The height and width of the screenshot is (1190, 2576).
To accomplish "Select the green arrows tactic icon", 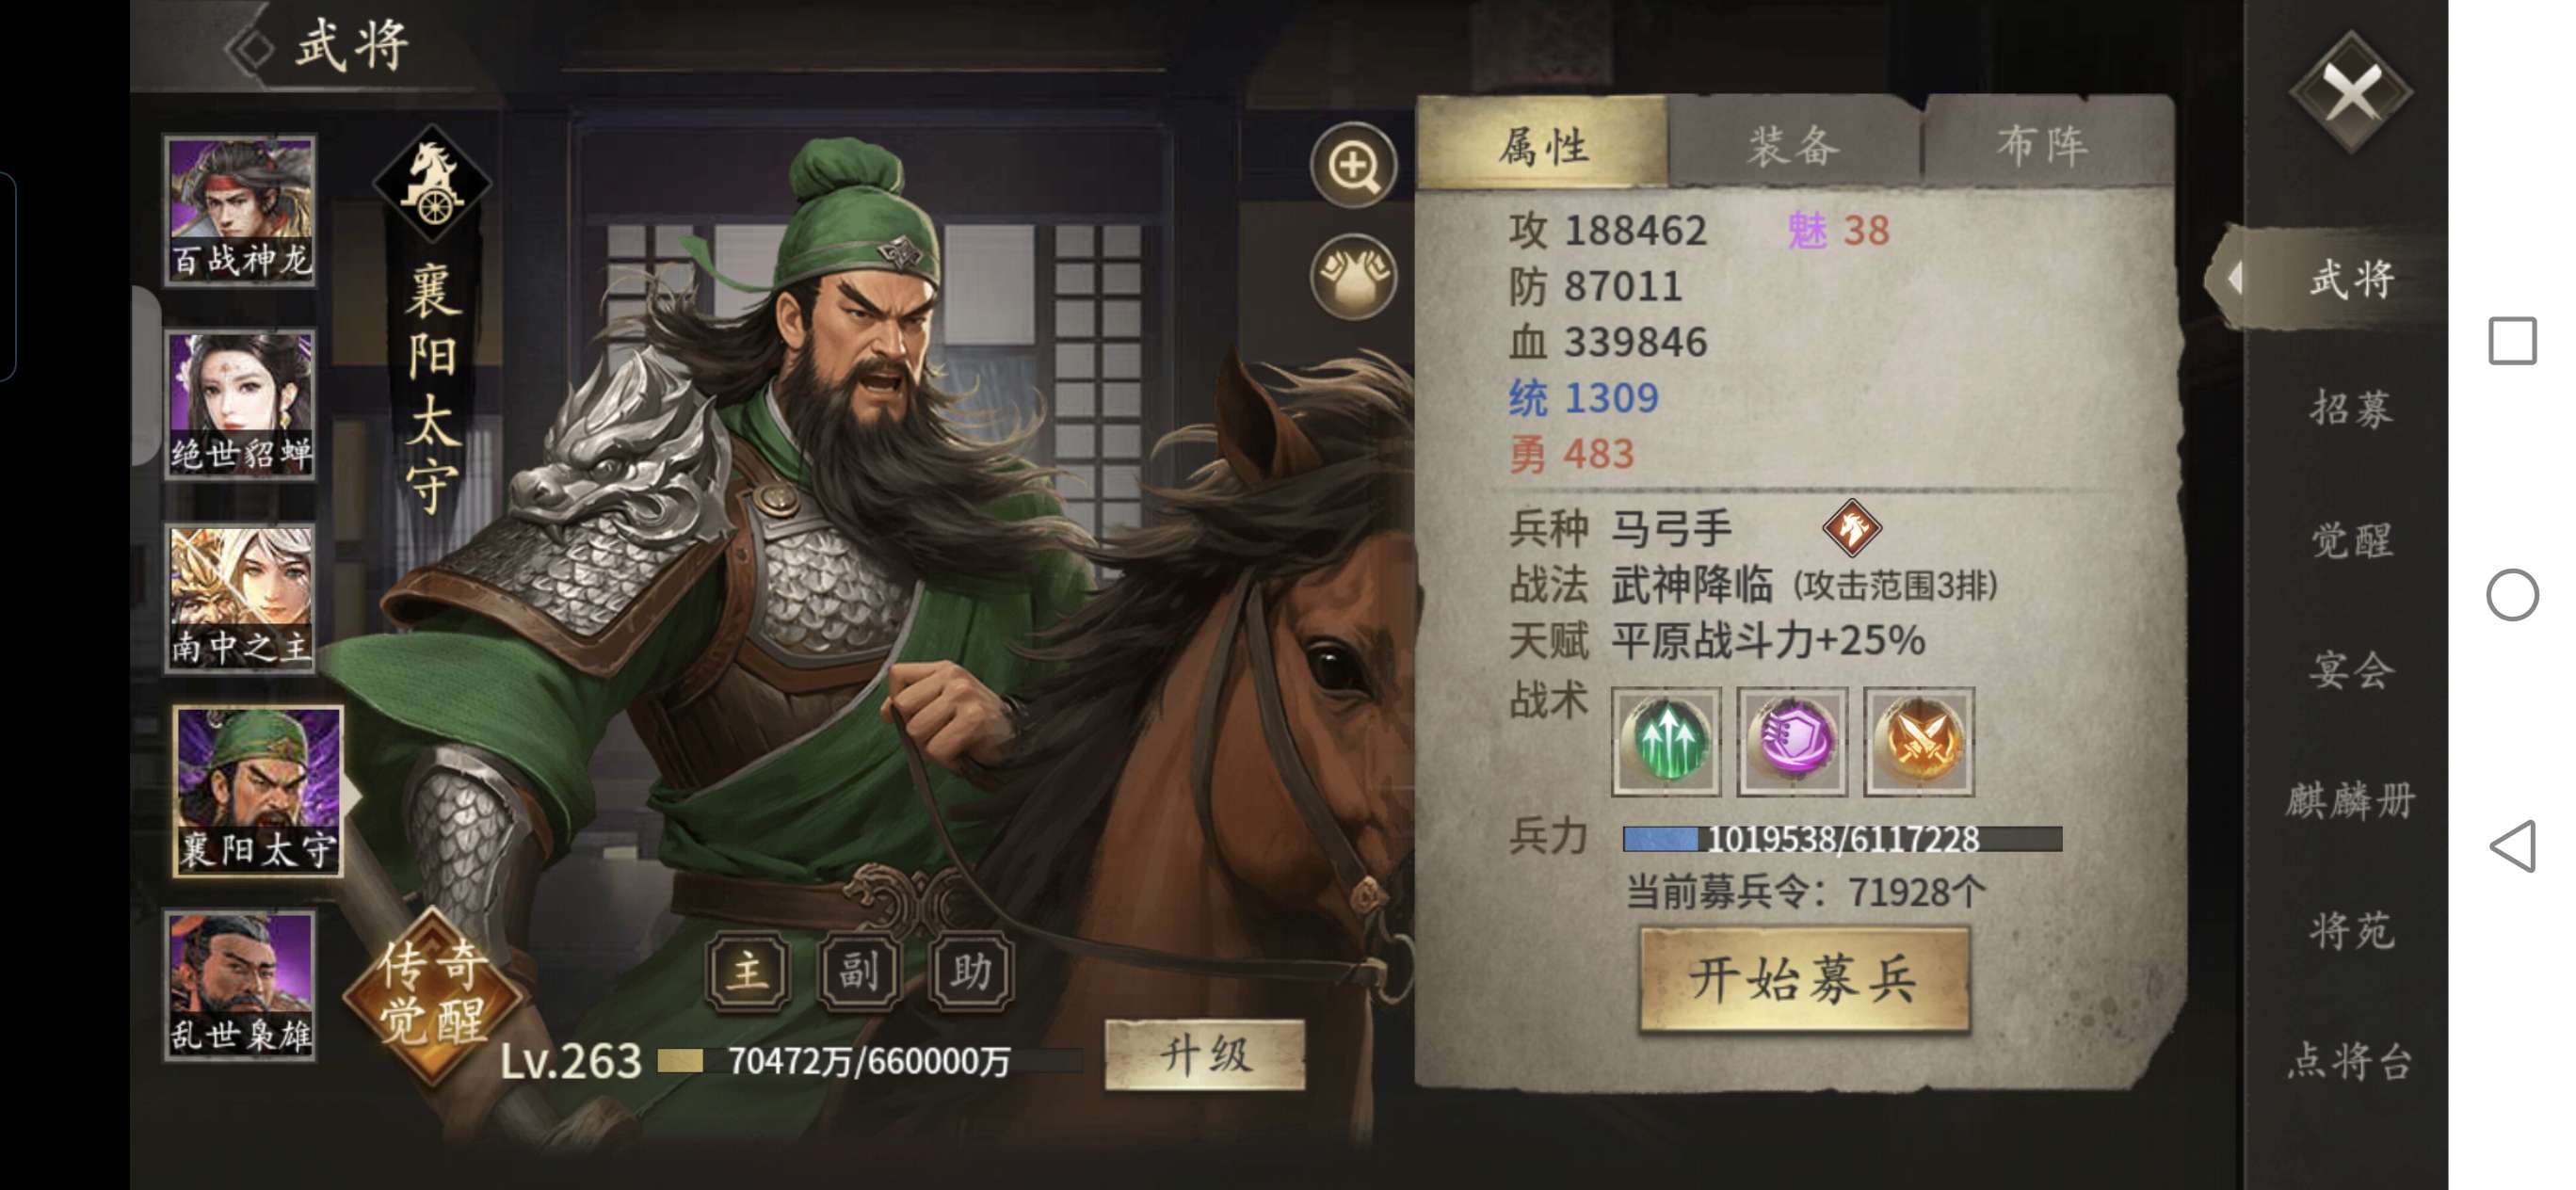I will [x=1666, y=741].
